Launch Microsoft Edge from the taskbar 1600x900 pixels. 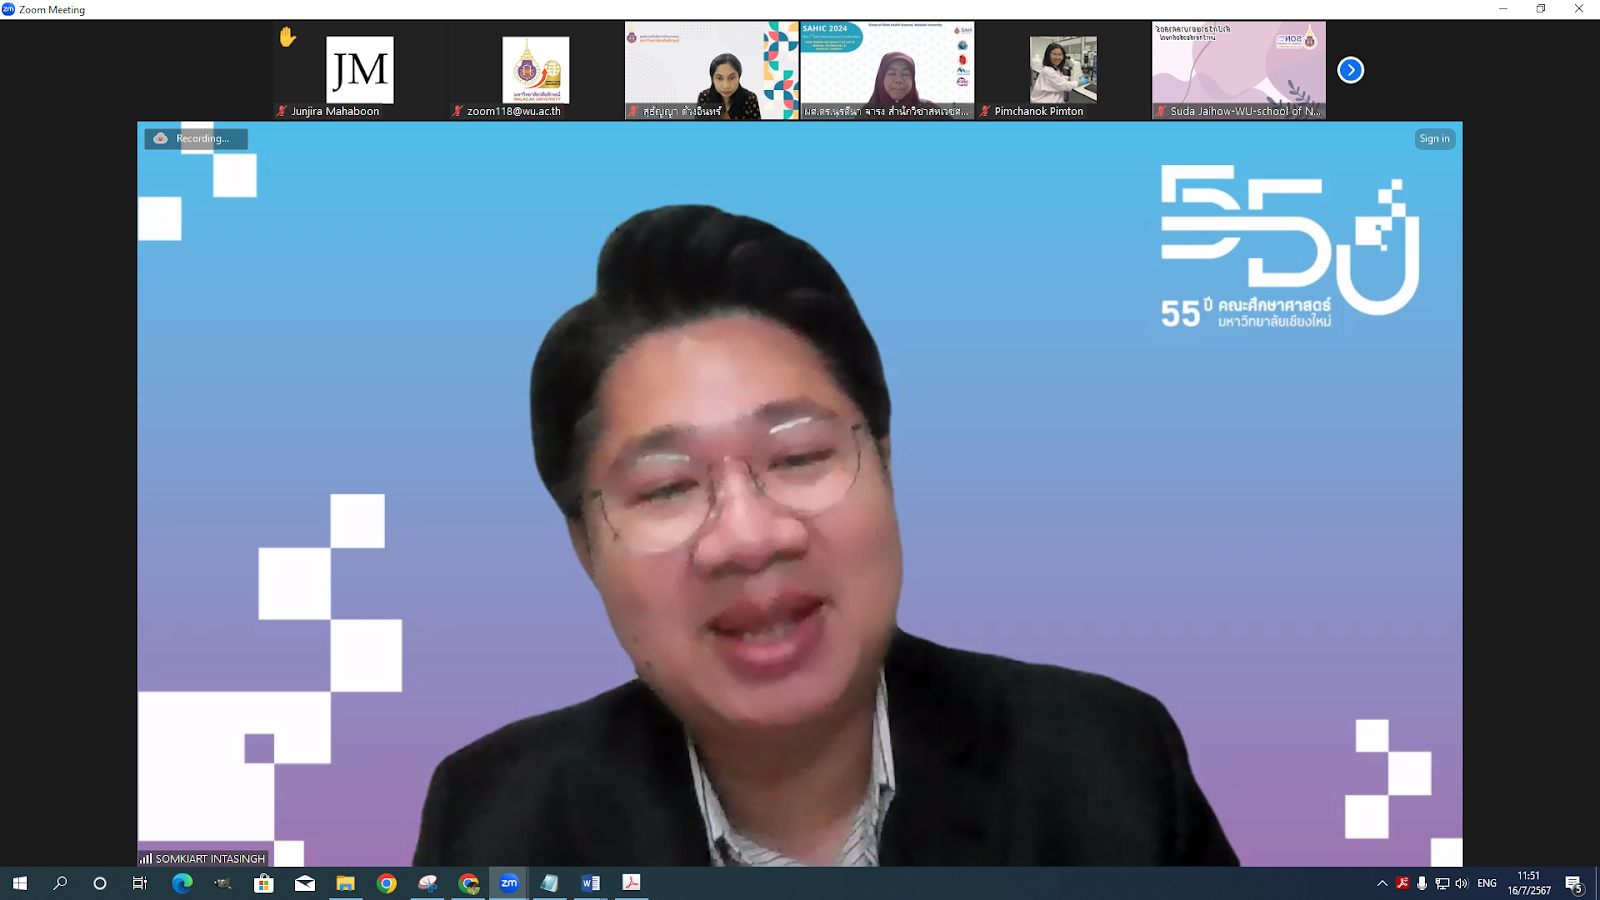tap(182, 883)
